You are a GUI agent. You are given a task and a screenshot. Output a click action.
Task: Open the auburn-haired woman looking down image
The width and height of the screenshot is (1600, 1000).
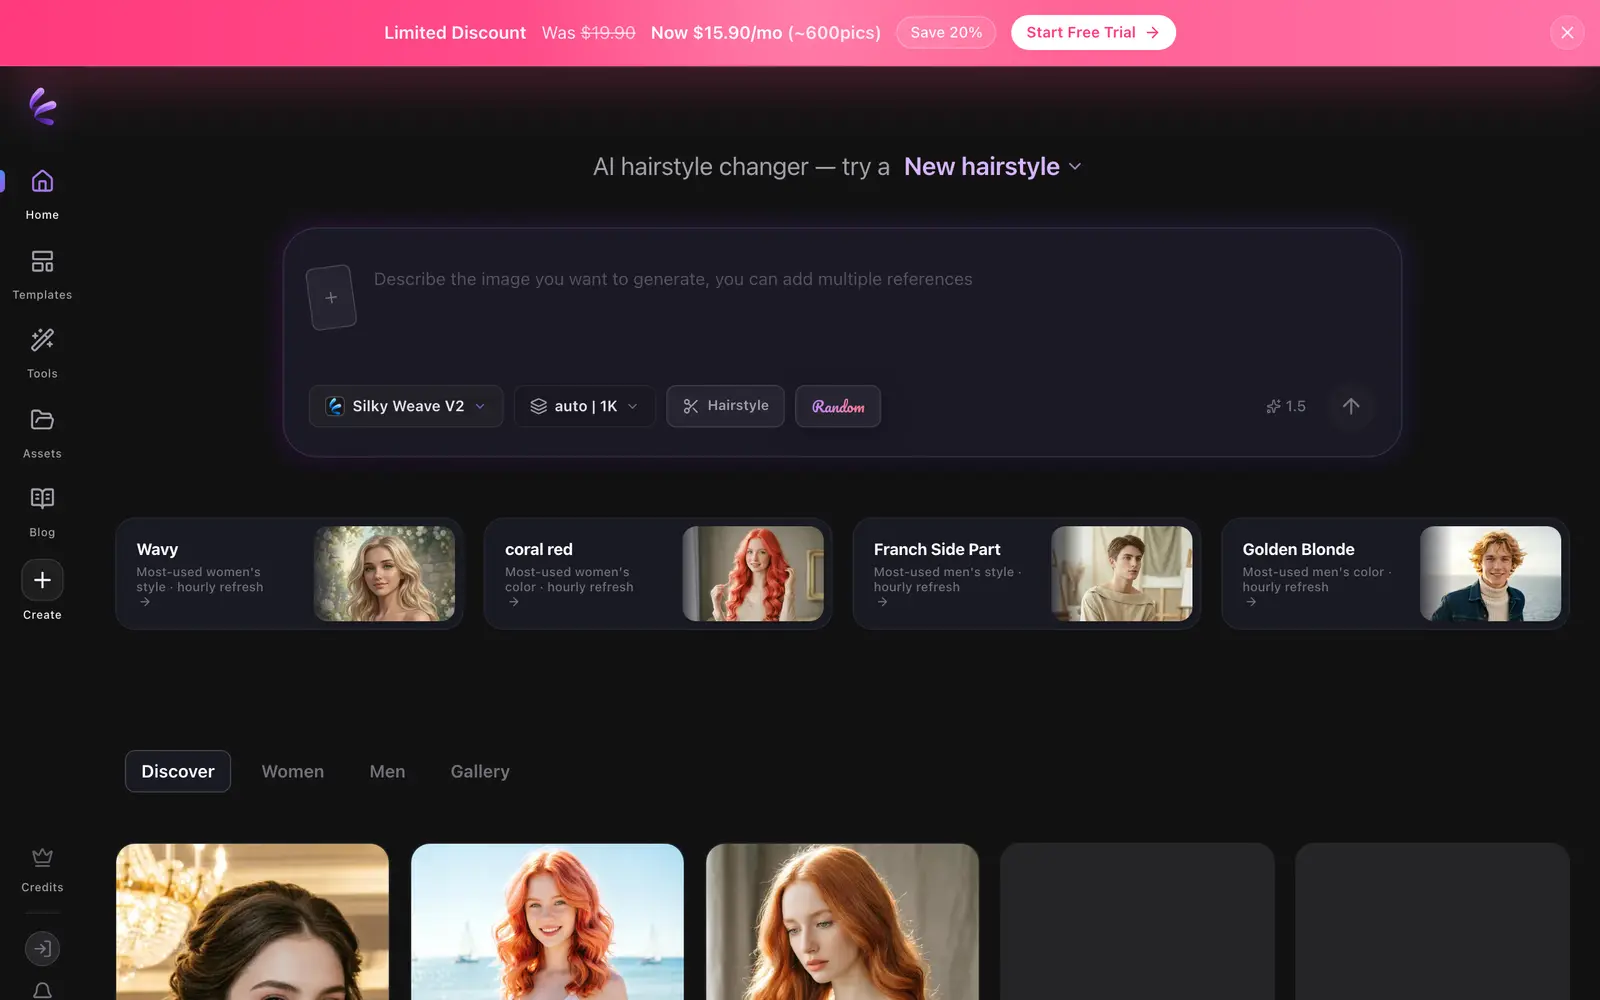tap(842, 922)
